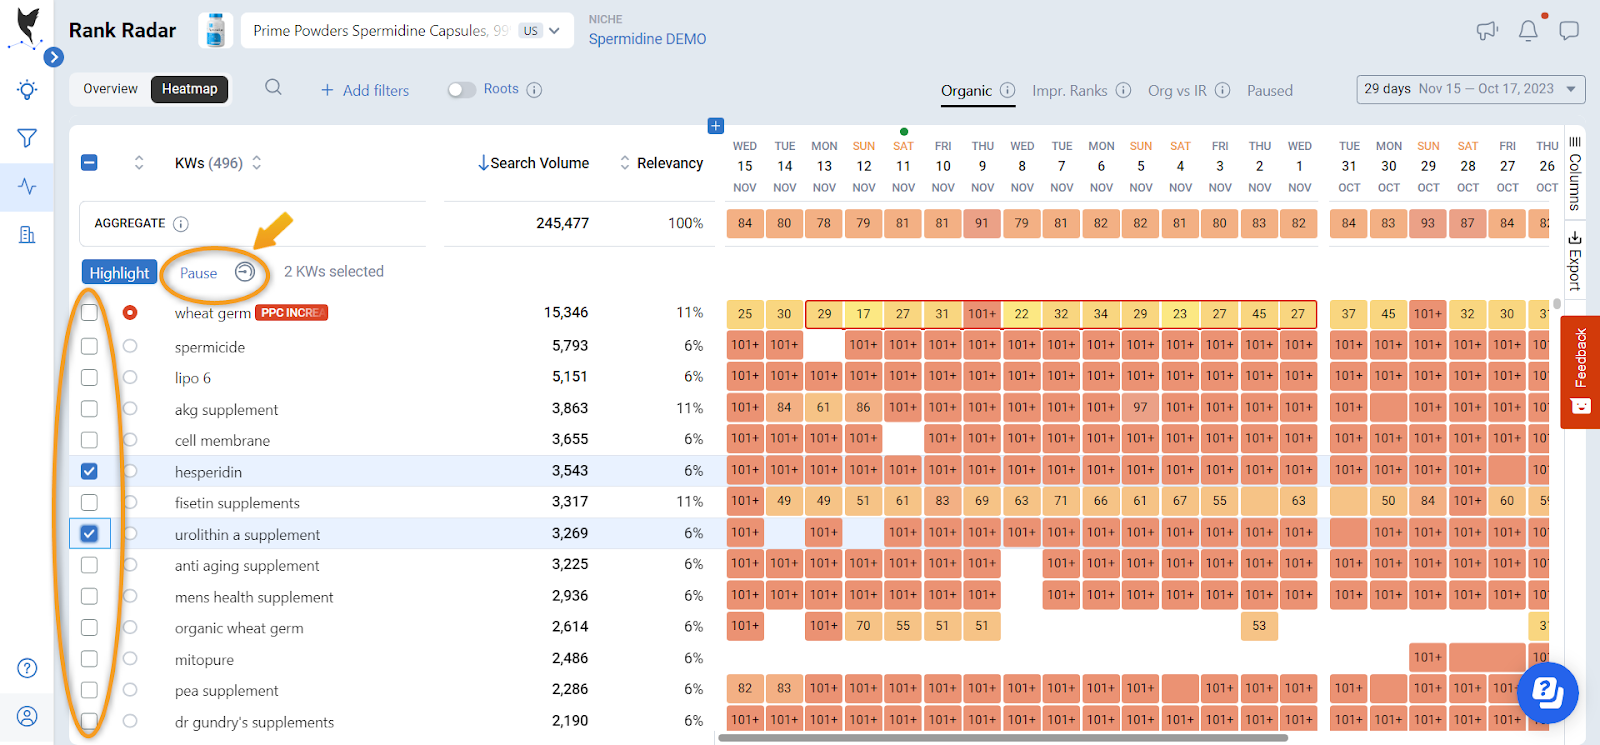Toggle the Roots switch
Screen dimensions: 1600x745
(x=461, y=90)
